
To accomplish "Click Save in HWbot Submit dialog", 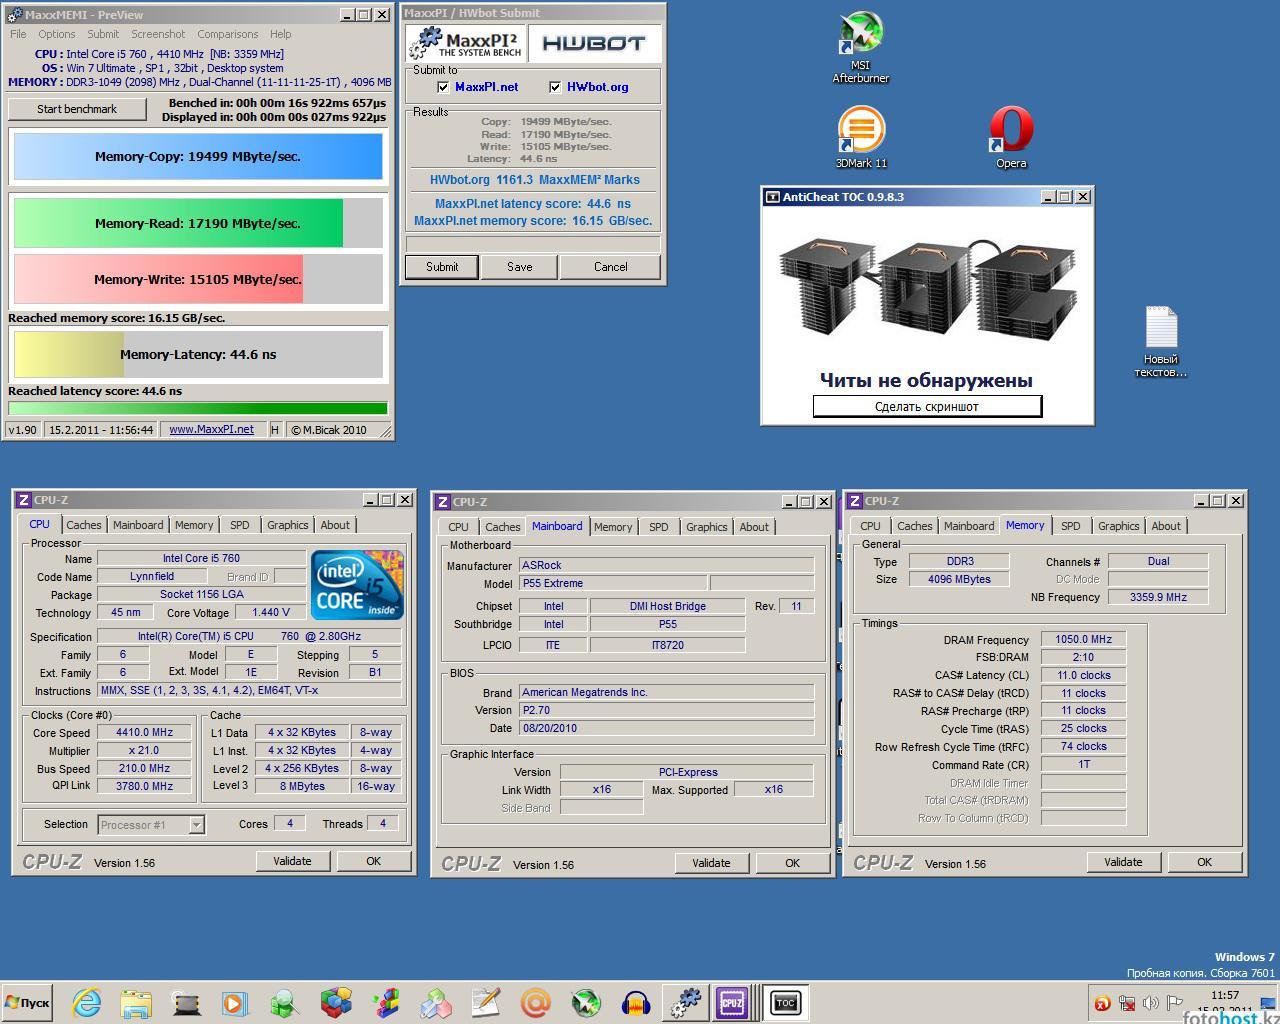I will (519, 267).
